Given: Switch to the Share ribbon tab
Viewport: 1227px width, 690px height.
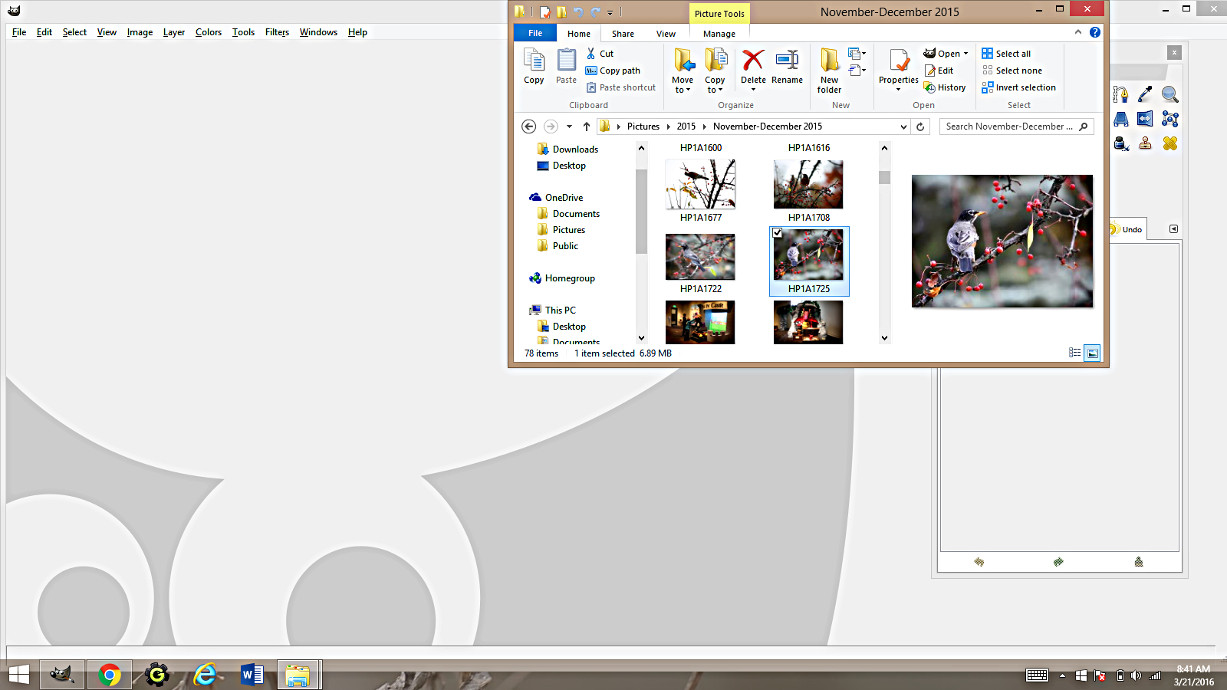Looking at the screenshot, I should (x=623, y=34).
